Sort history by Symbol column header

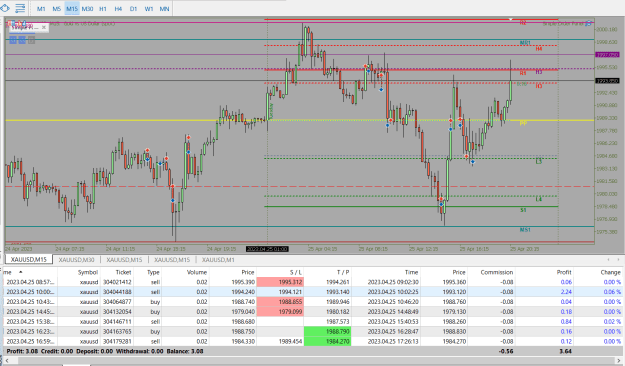coord(88,272)
